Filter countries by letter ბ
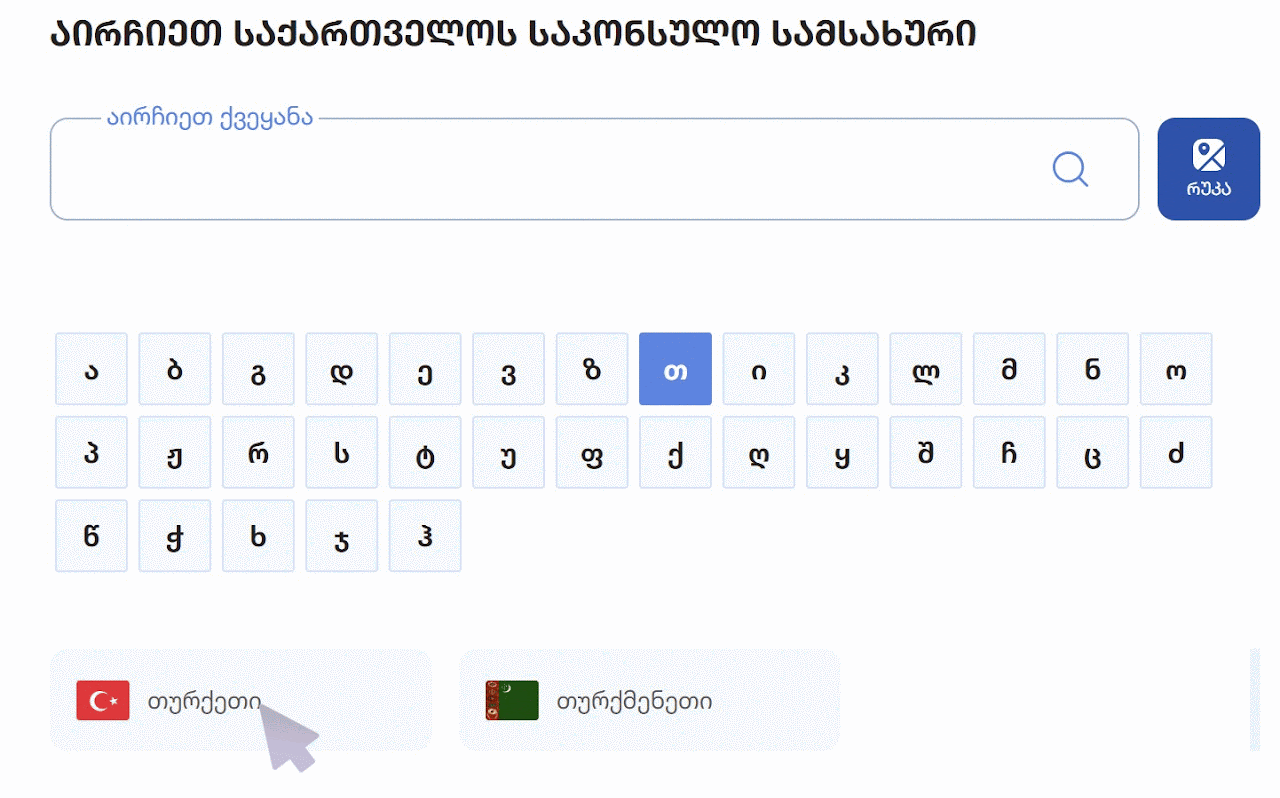 coord(175,369)
